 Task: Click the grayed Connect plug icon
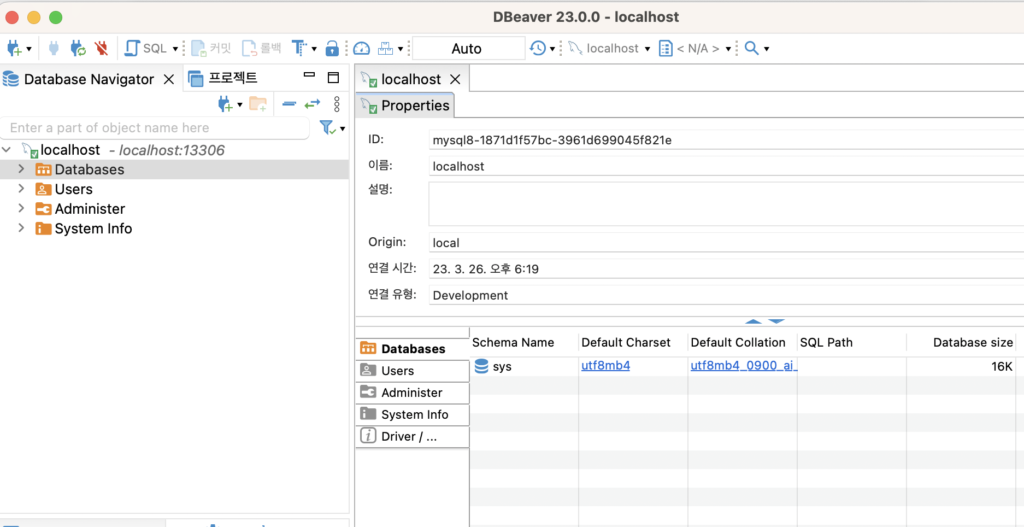coord(55,48)
